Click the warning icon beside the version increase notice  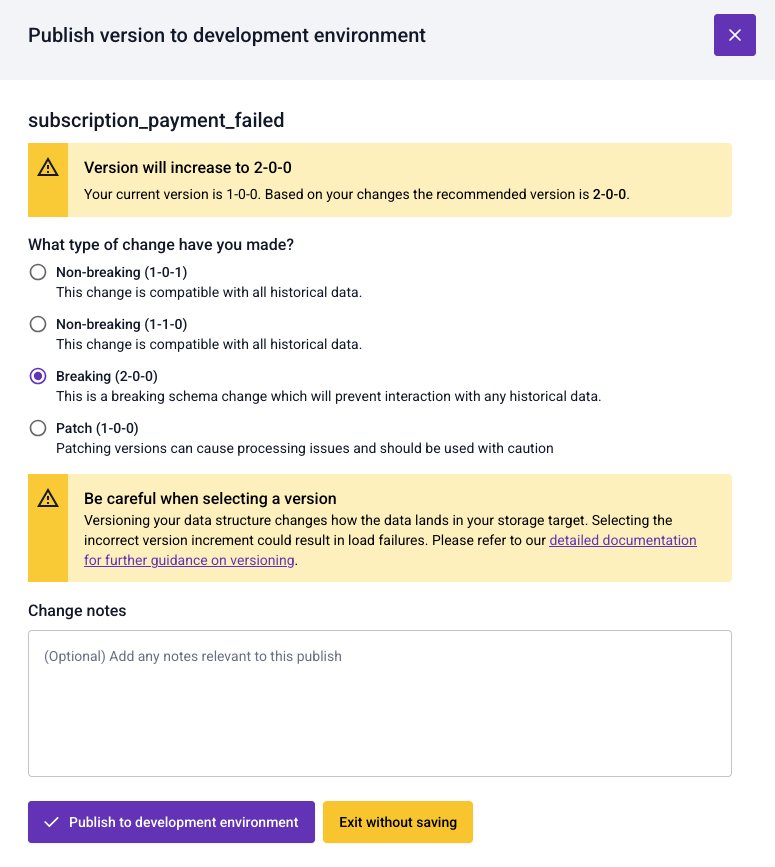(48, 168)
